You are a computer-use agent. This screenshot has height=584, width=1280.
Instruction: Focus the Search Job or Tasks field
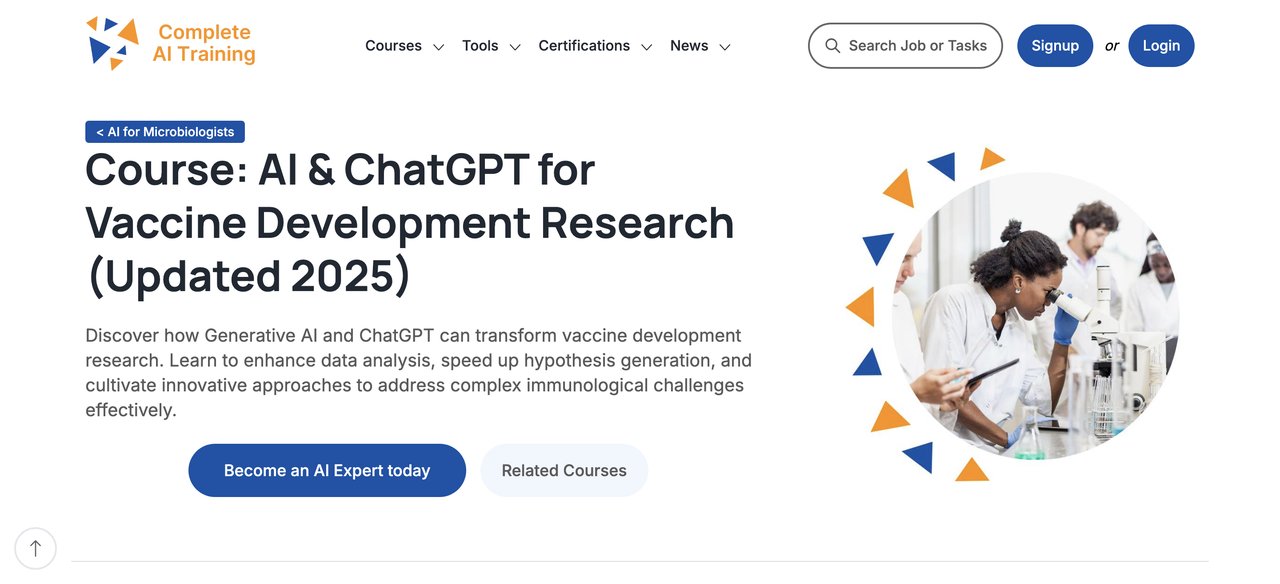click(905, 46)
